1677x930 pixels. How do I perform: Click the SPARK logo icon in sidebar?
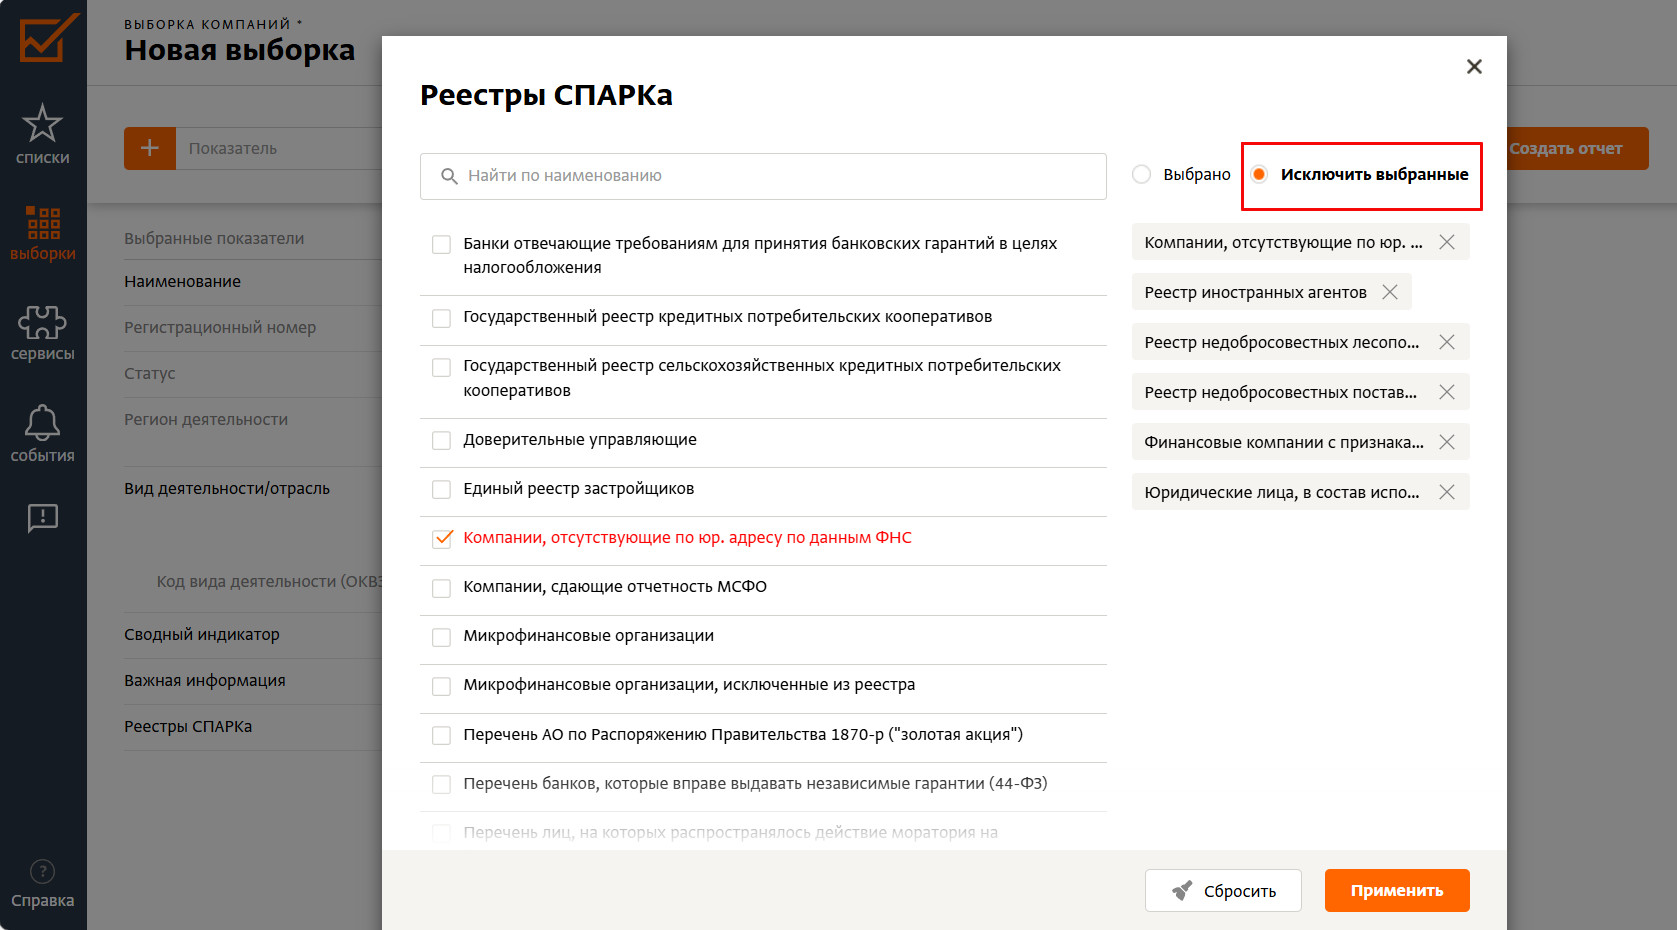coord(47,38)
